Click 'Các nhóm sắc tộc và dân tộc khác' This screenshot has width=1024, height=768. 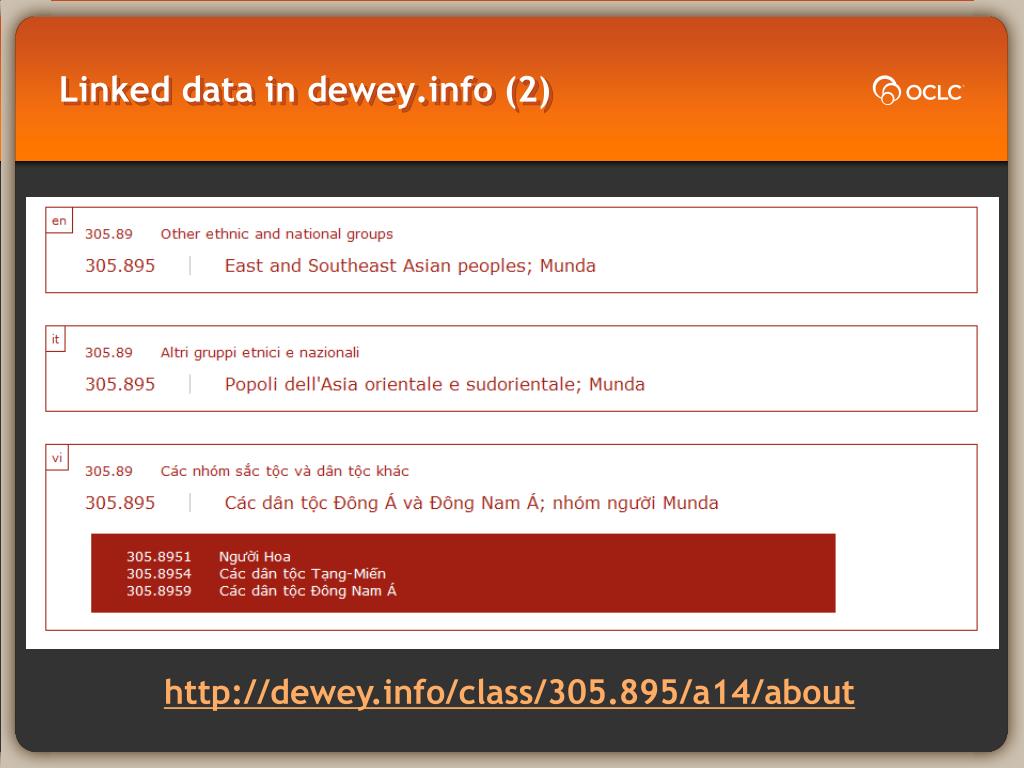(285, 471)
